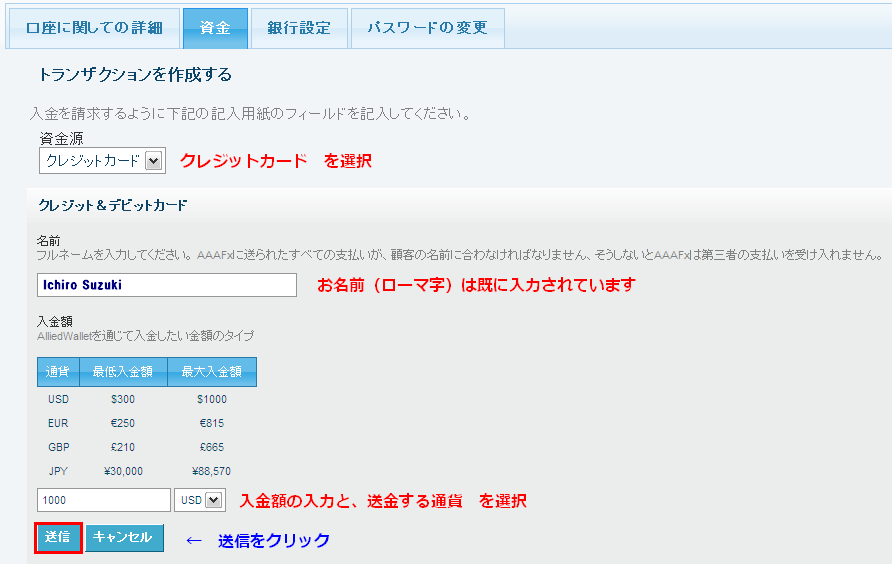The image size is (892, 564).
Task: Open the USD currency dropdown
Action: click(200, 500)
